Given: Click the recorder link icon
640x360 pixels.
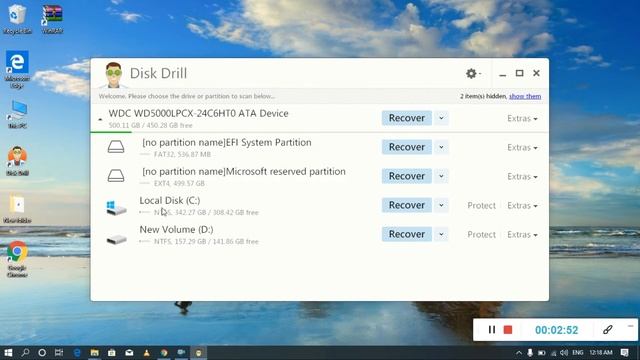Looking at the screenshot, I should point(607,330).
